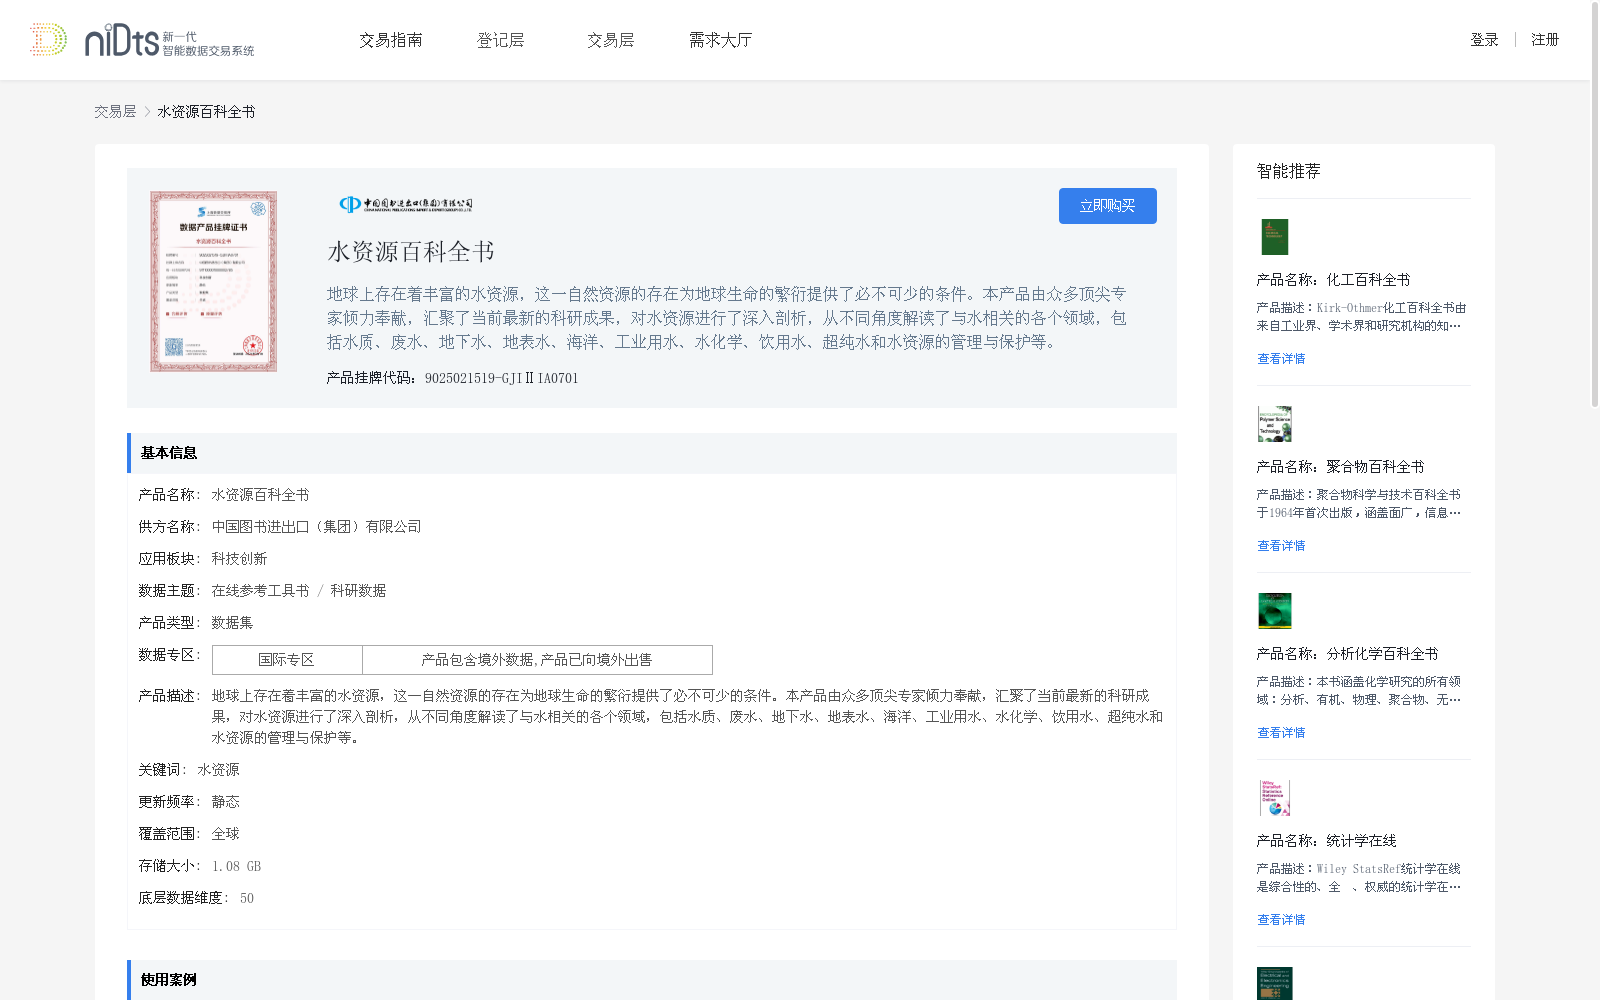Click the 水资源百科全书 breadcrumb text
The height and width of the screenshot is (1000, 1600).
(x=206, y=112)
